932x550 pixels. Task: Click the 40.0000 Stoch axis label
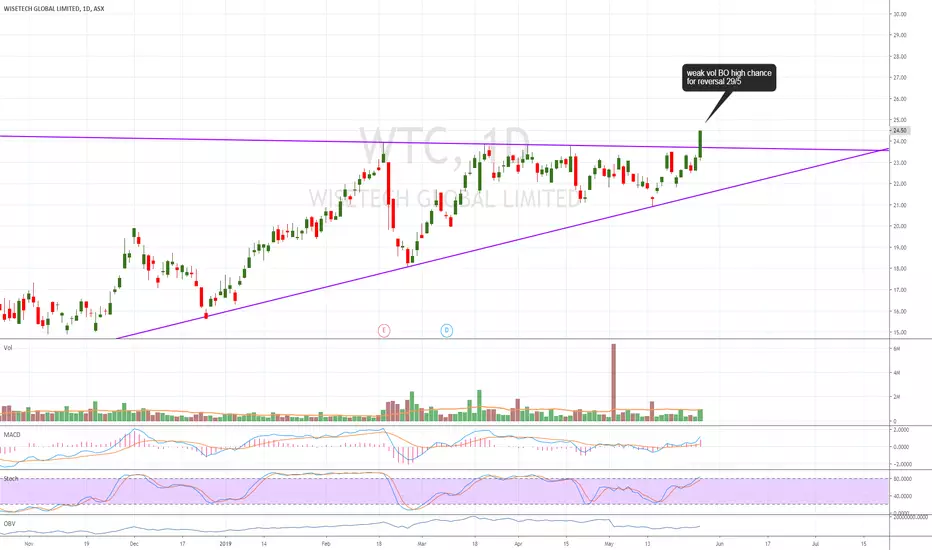(x=902, y=496)
